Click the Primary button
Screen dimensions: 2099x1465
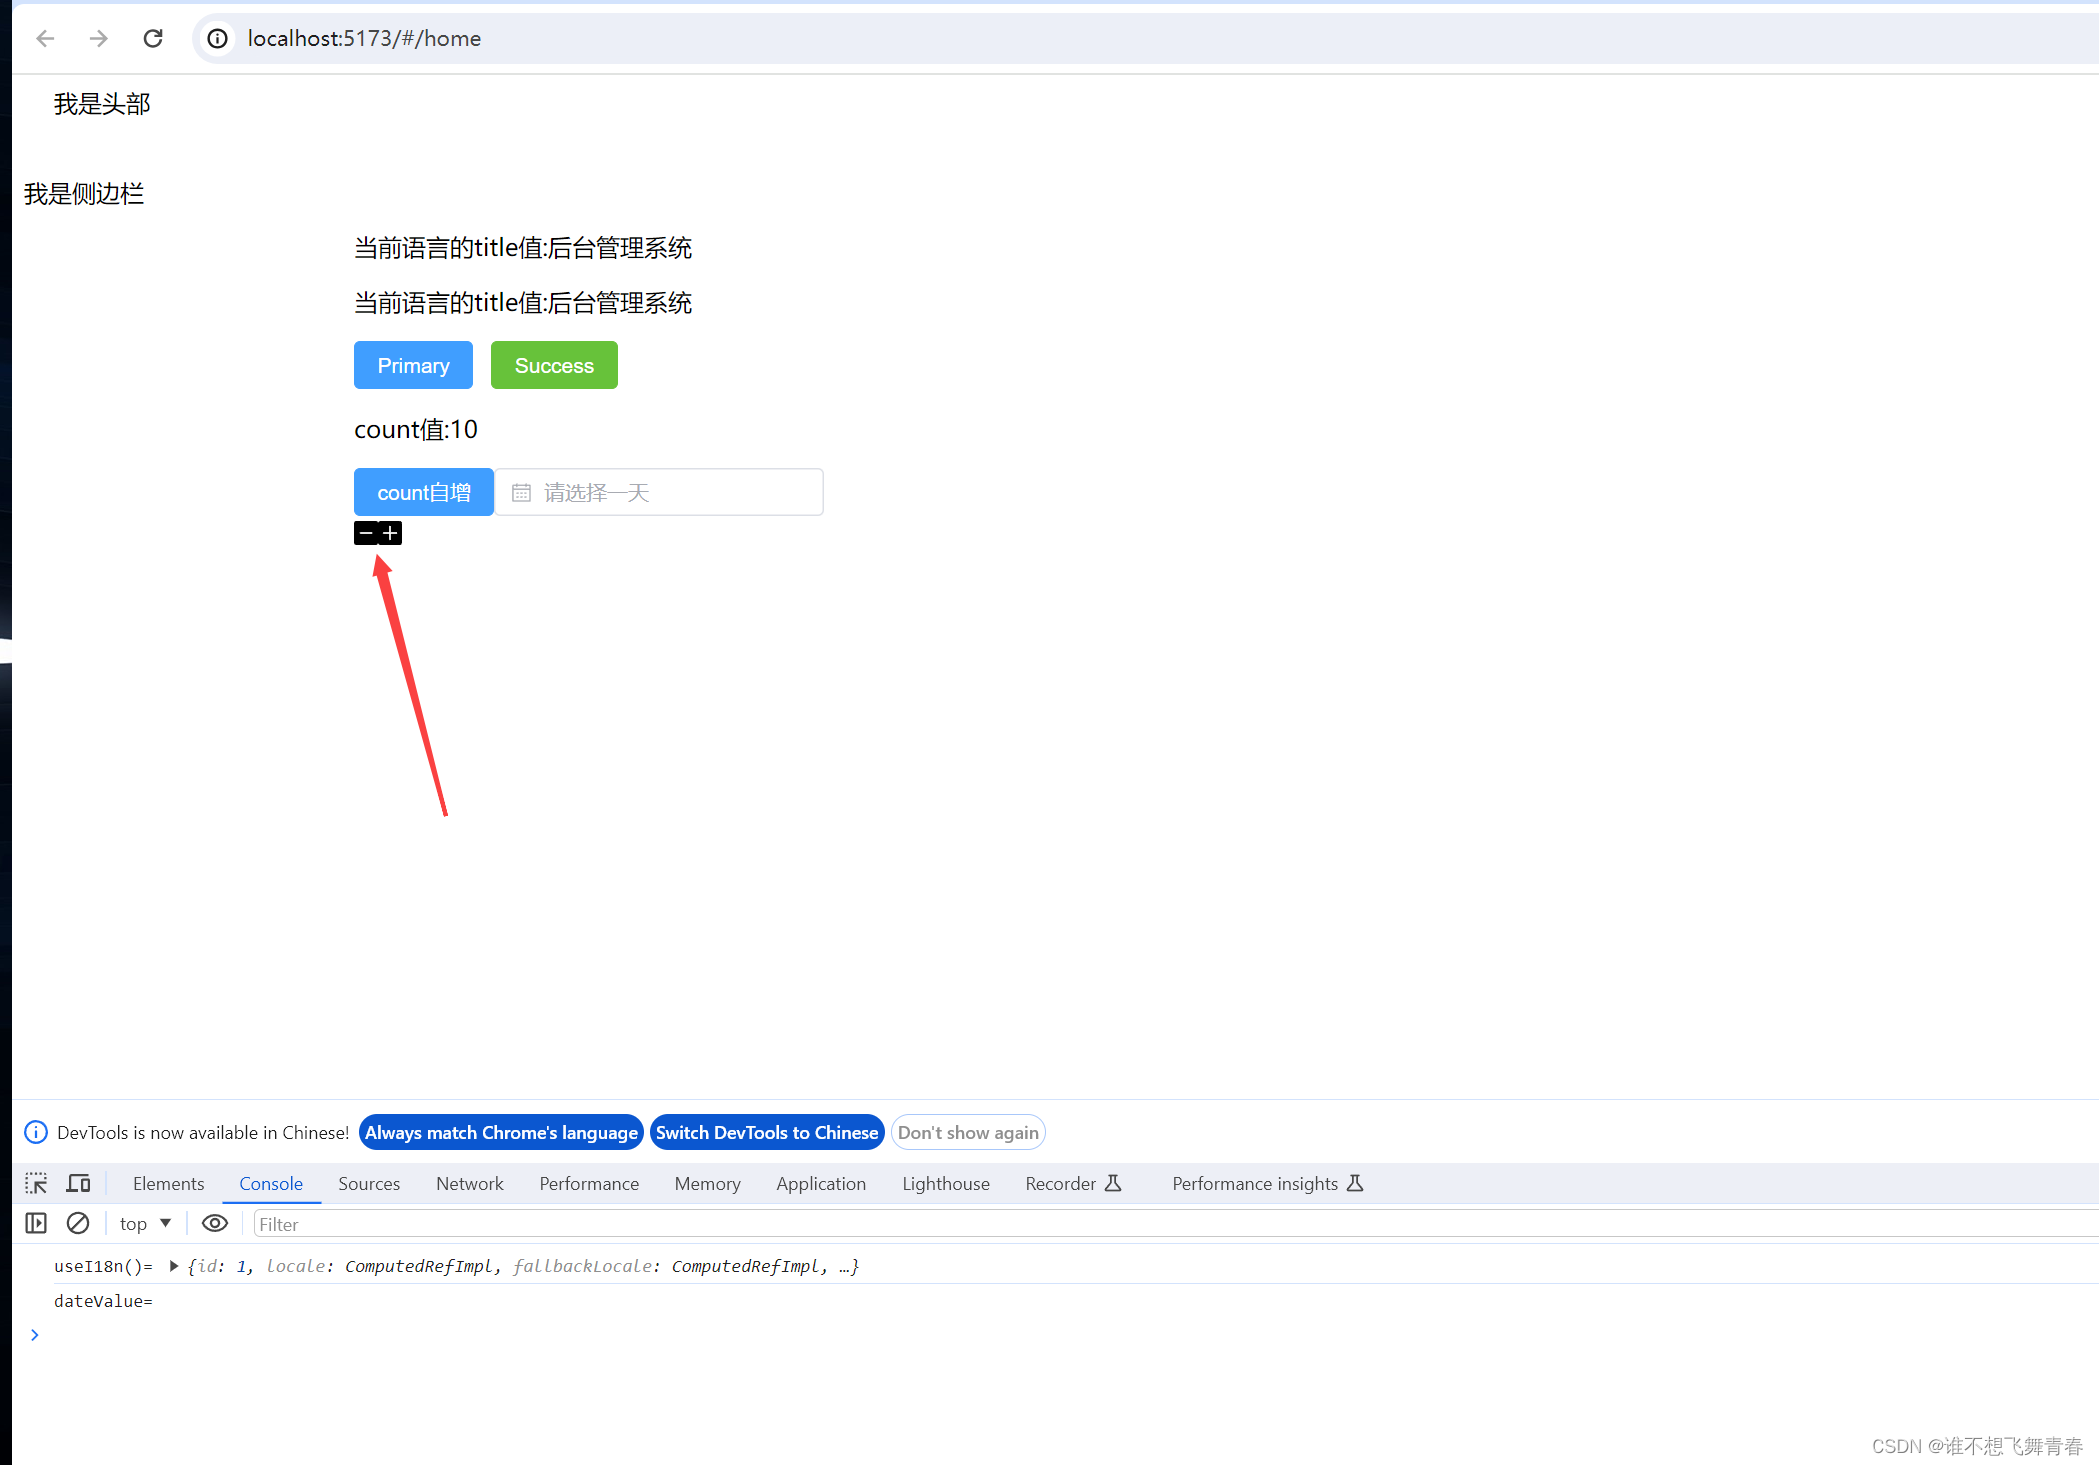(413, 365)
